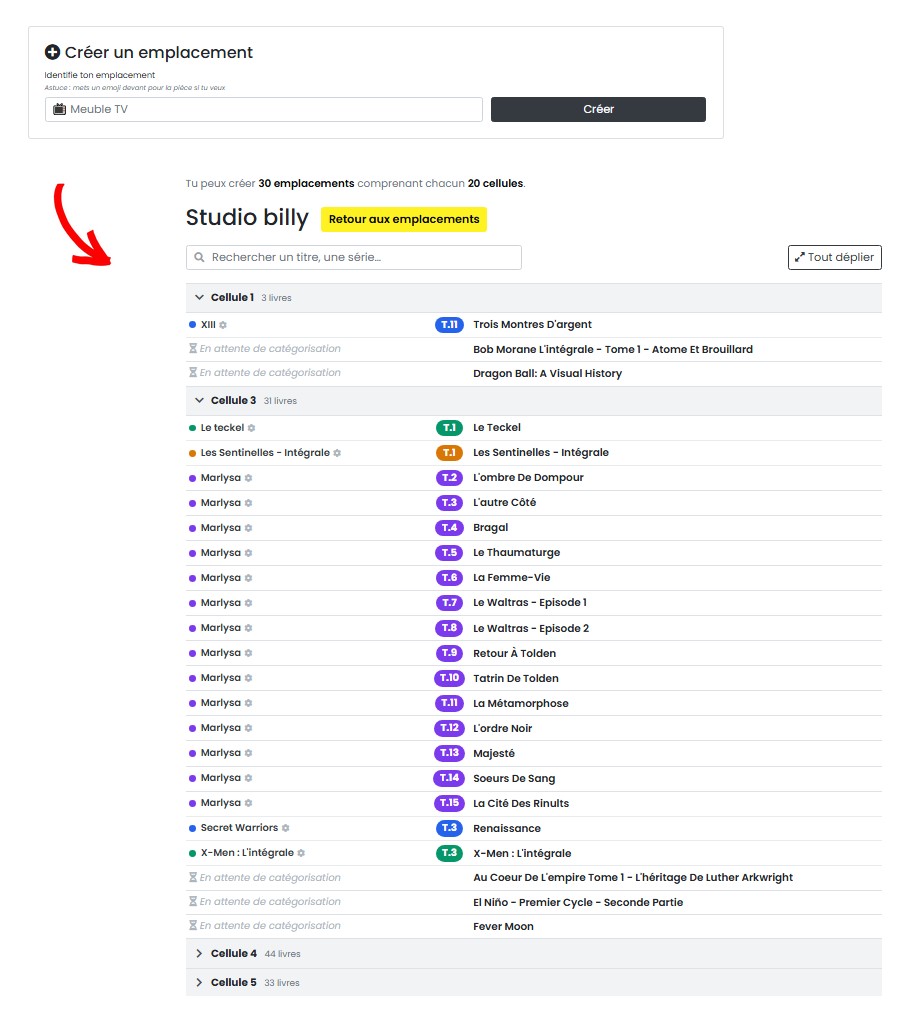
Task: Click the '44 livres' count of Cellule 4
Action: coord(282,954)
